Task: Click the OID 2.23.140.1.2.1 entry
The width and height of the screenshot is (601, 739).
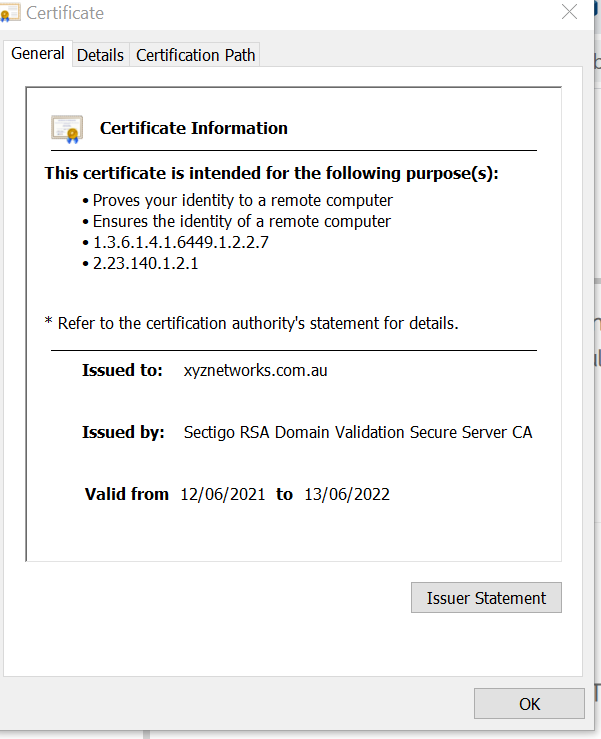Action: pos(146,263)
